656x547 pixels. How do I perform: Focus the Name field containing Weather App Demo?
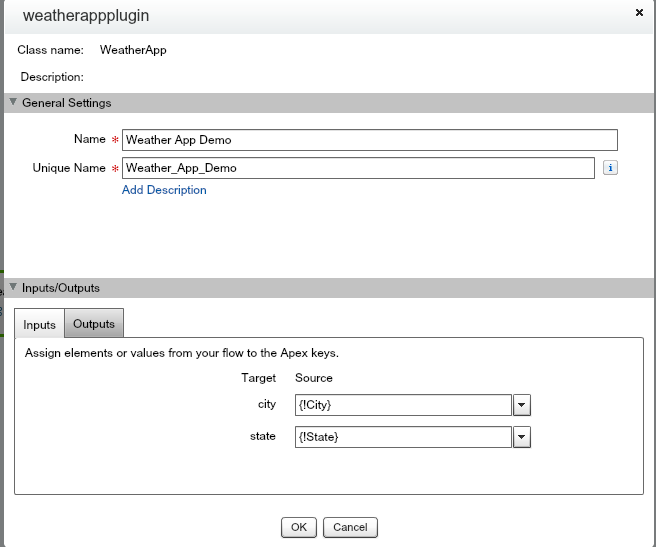pos(369,140)
